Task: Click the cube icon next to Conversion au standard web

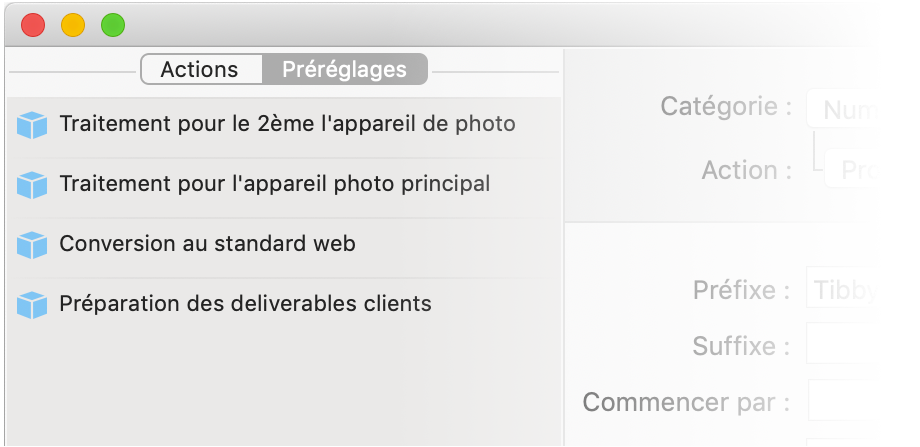Action: (33, 244)
